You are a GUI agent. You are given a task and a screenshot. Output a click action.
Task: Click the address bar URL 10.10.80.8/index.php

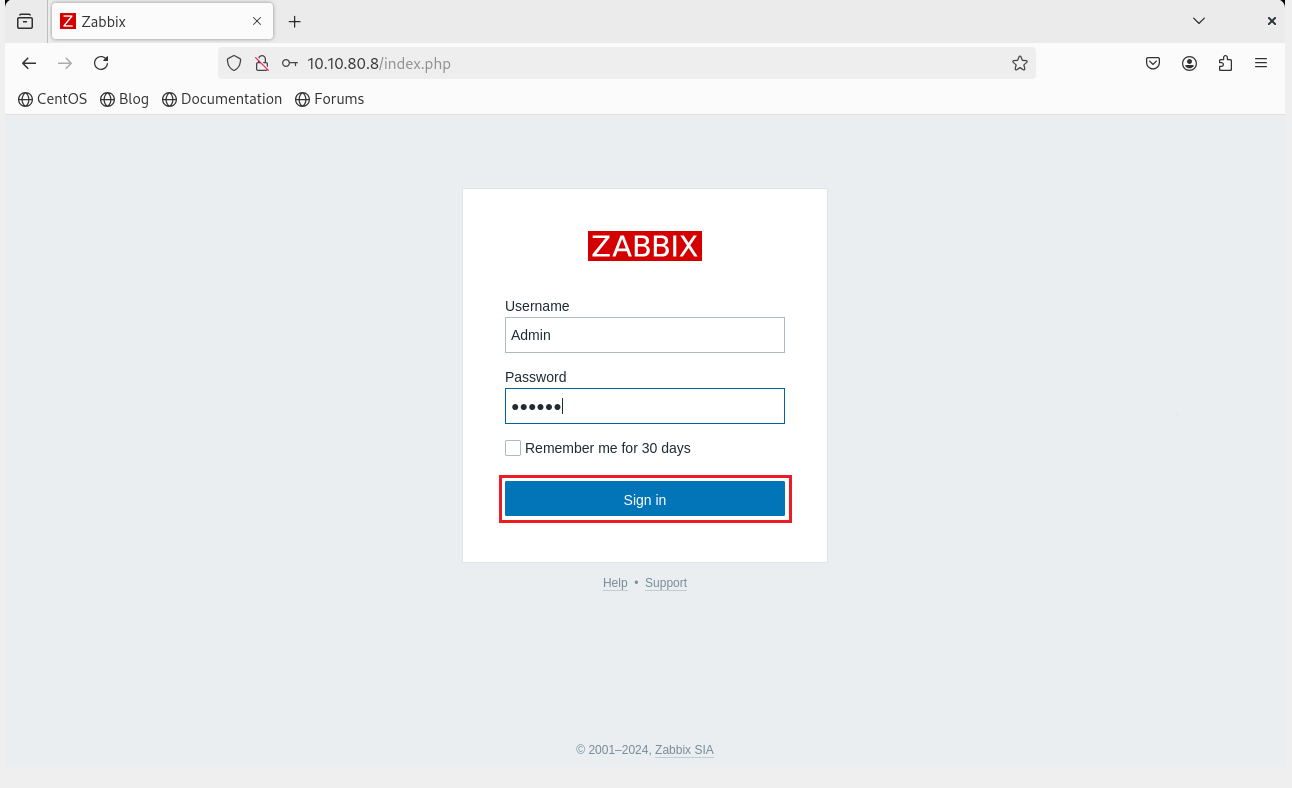379,63
